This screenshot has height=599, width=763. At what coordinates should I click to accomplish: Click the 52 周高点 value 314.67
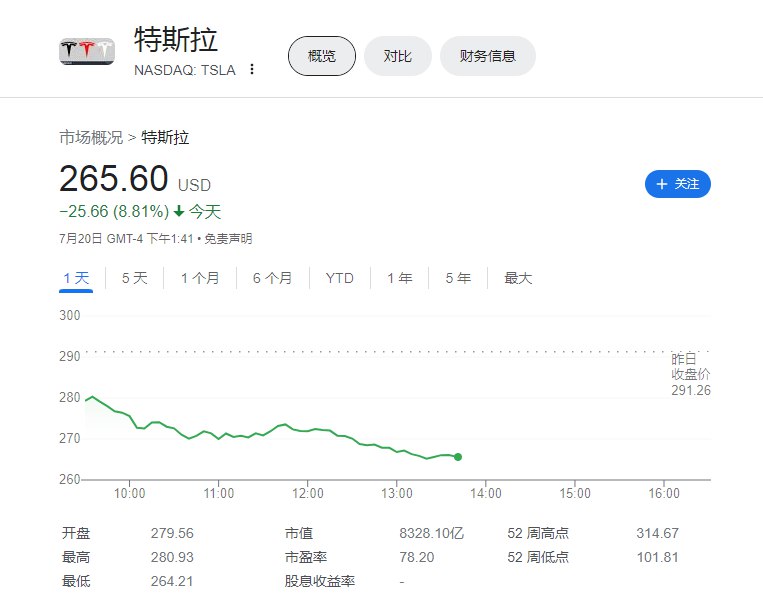point(657,533)
